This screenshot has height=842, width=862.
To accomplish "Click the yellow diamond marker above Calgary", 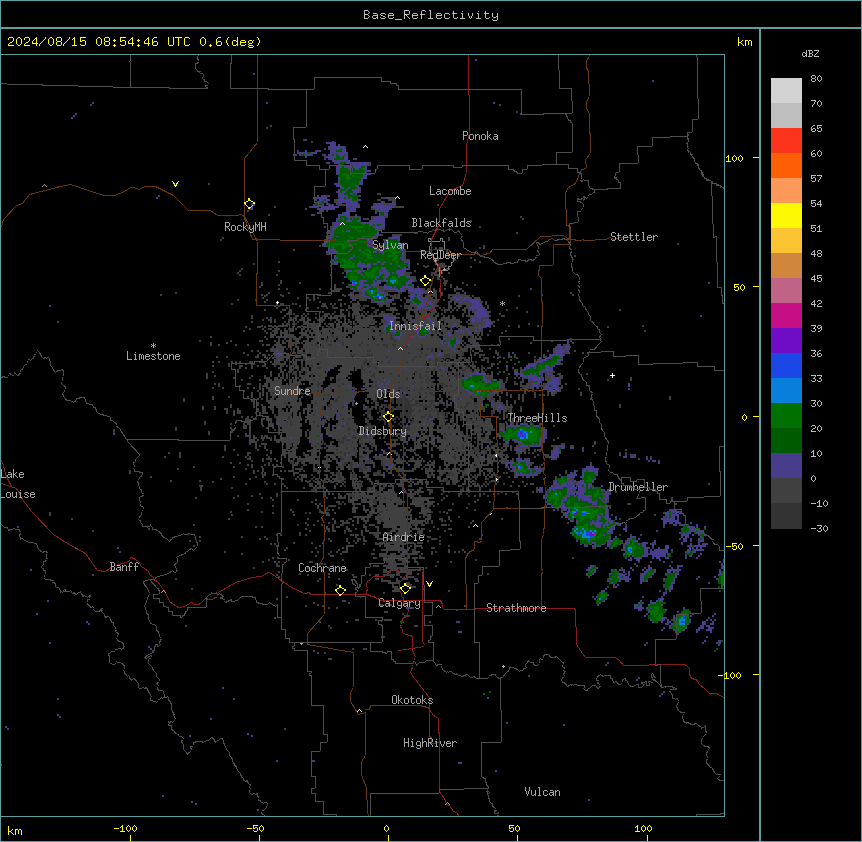I will [x=405, y=589].
